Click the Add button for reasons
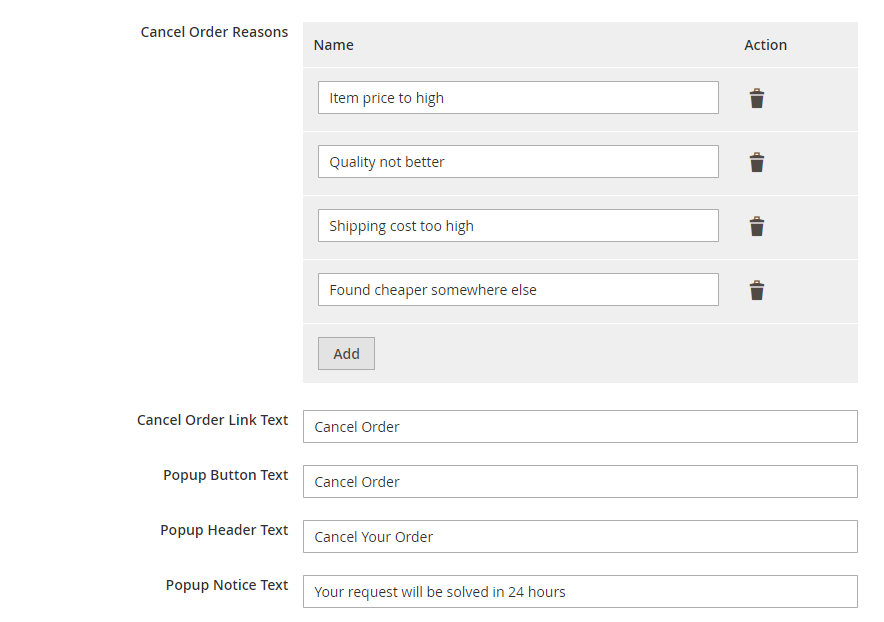 [x=346, y=354]
